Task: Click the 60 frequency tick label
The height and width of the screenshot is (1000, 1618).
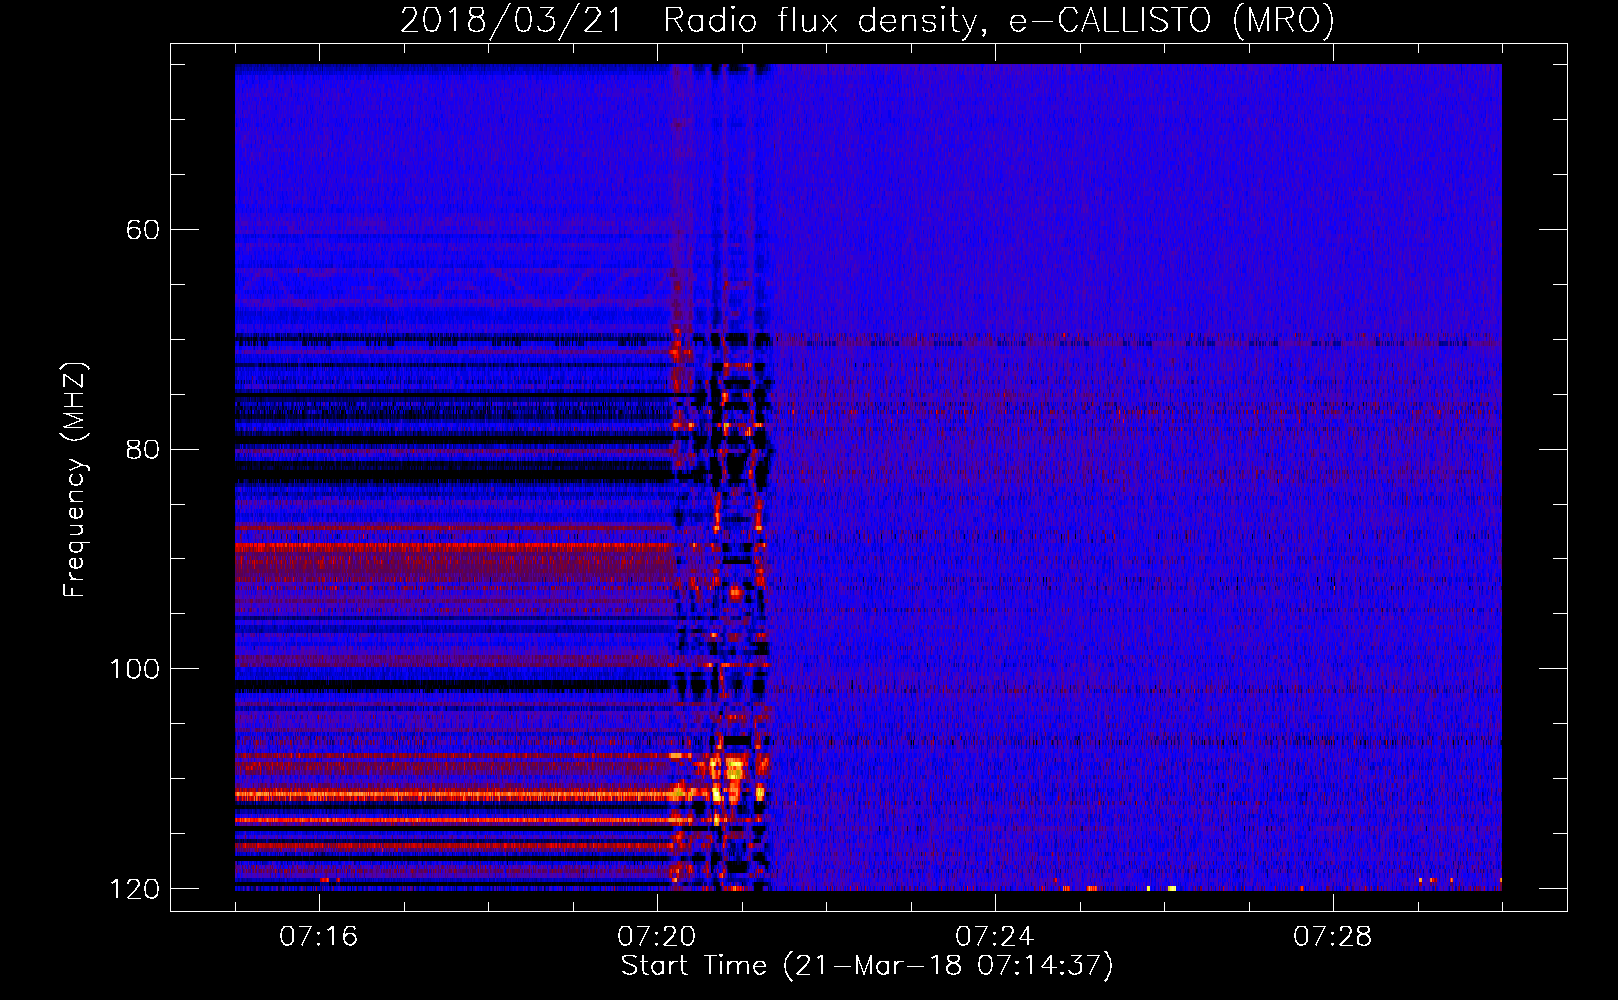Action: pyautogui.click(x=143, y=230)
